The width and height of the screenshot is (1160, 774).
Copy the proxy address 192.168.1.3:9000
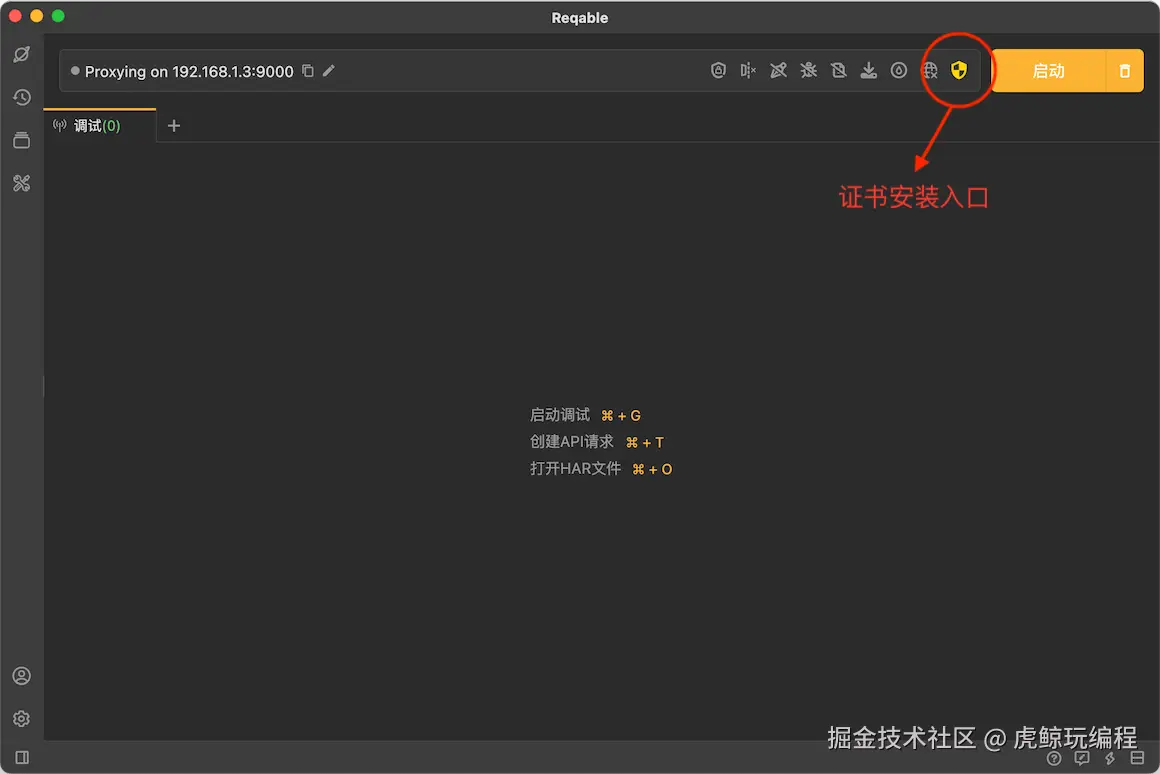click(x=307, y=71)
